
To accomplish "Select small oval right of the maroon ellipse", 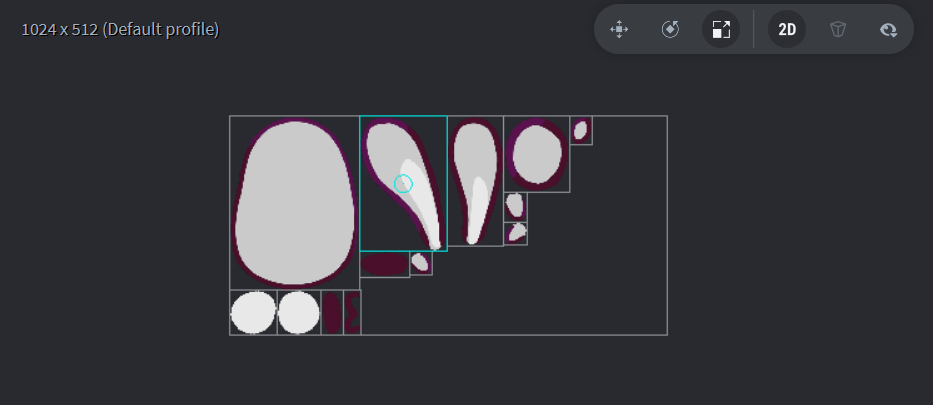I will [421, 263].
